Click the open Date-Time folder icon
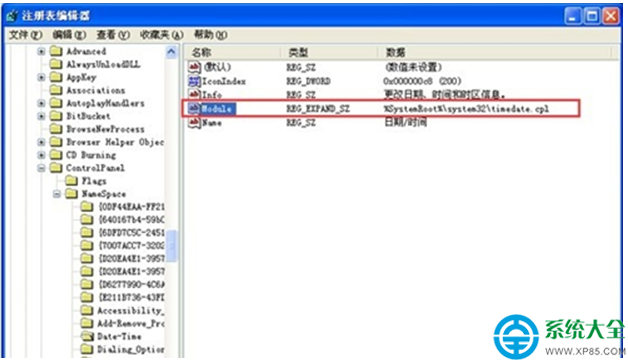 pos(87,336)
